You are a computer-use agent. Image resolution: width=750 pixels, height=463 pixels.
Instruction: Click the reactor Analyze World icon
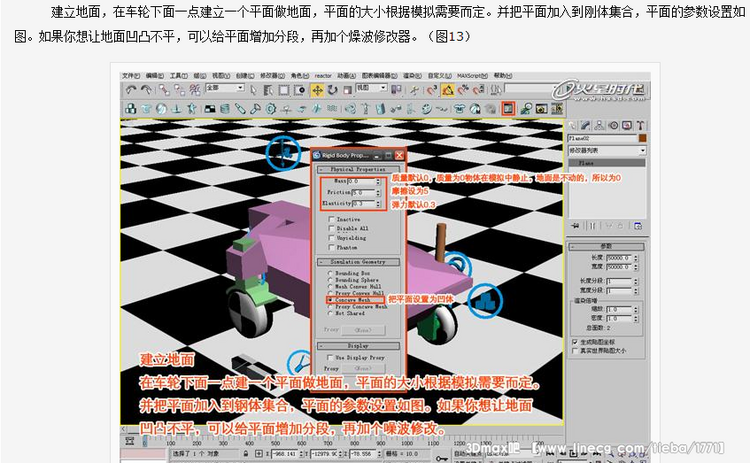[x=526, y=109]
